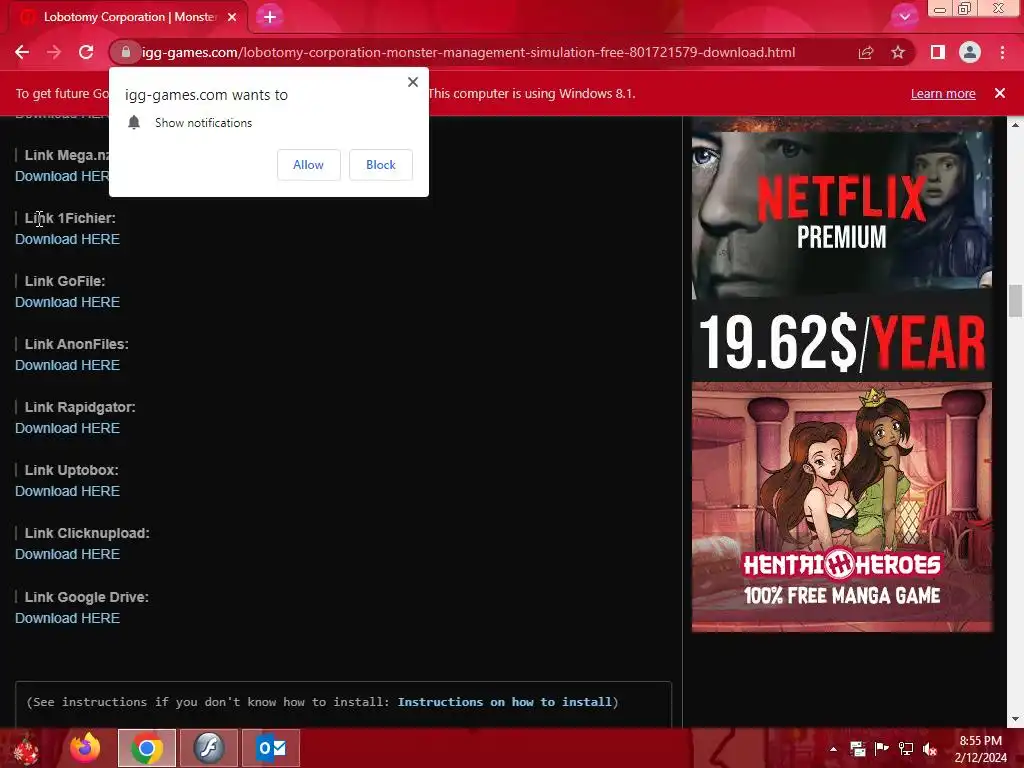Open Learn more link in infobar
Image resolution: width=1024 pixels, height=768 pixels.
tap(943, 93)
